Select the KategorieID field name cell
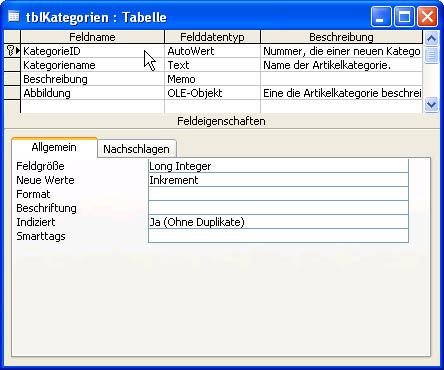Image resolution: width=444 pixels, height=370 pixels. tap(92, 51)
